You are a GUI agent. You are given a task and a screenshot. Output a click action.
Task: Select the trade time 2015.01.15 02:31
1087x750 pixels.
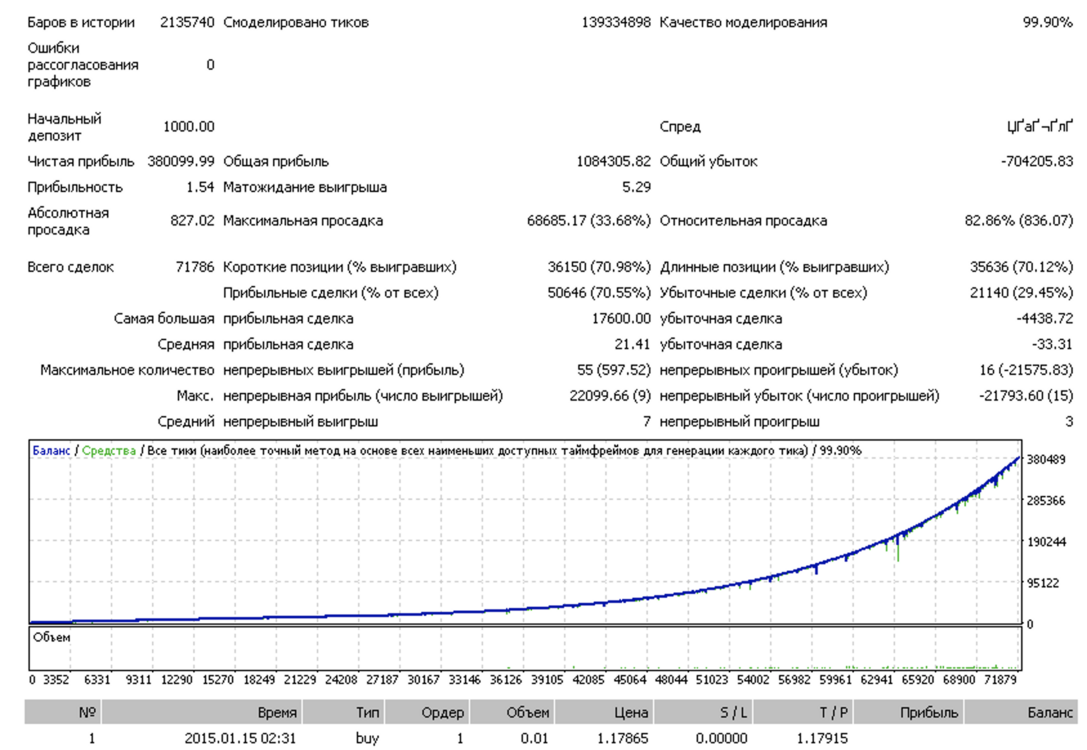pos(240,738)
